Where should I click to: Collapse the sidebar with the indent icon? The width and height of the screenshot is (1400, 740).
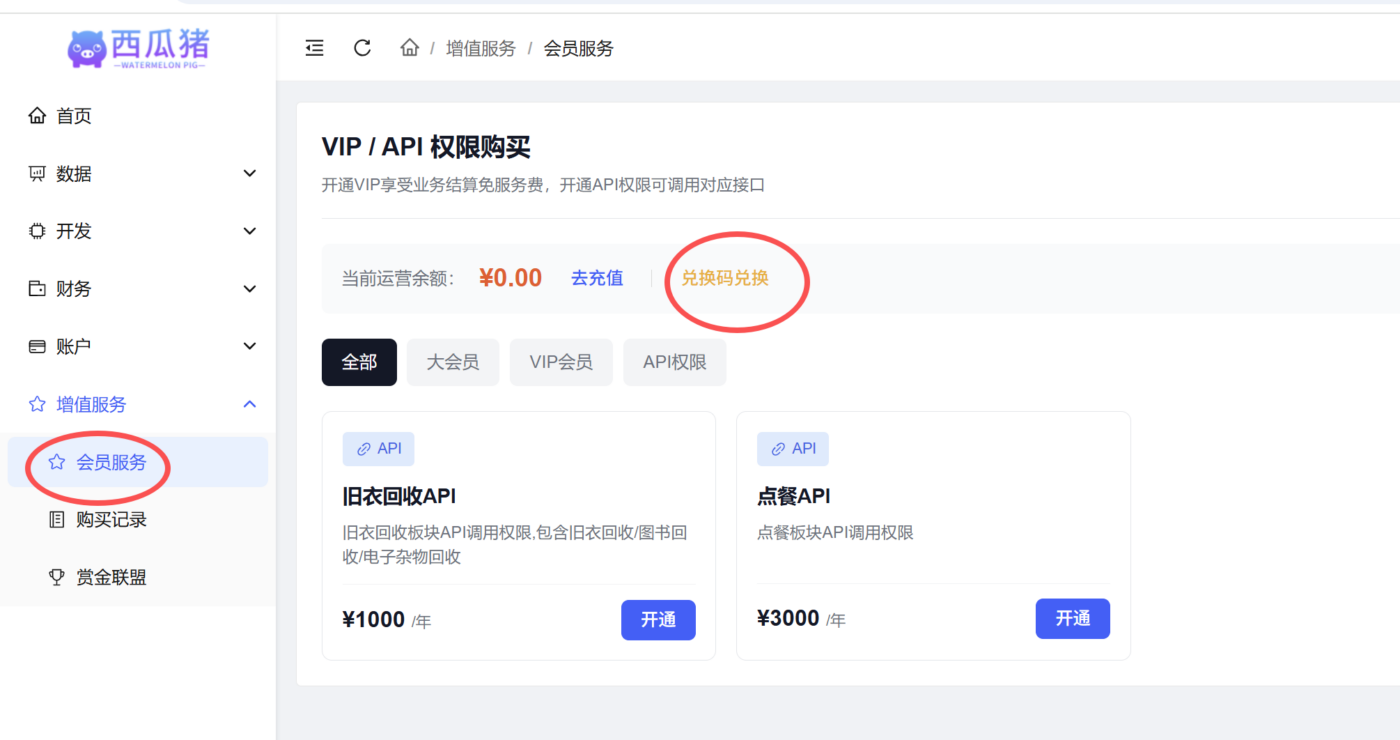tap(314, 47)
